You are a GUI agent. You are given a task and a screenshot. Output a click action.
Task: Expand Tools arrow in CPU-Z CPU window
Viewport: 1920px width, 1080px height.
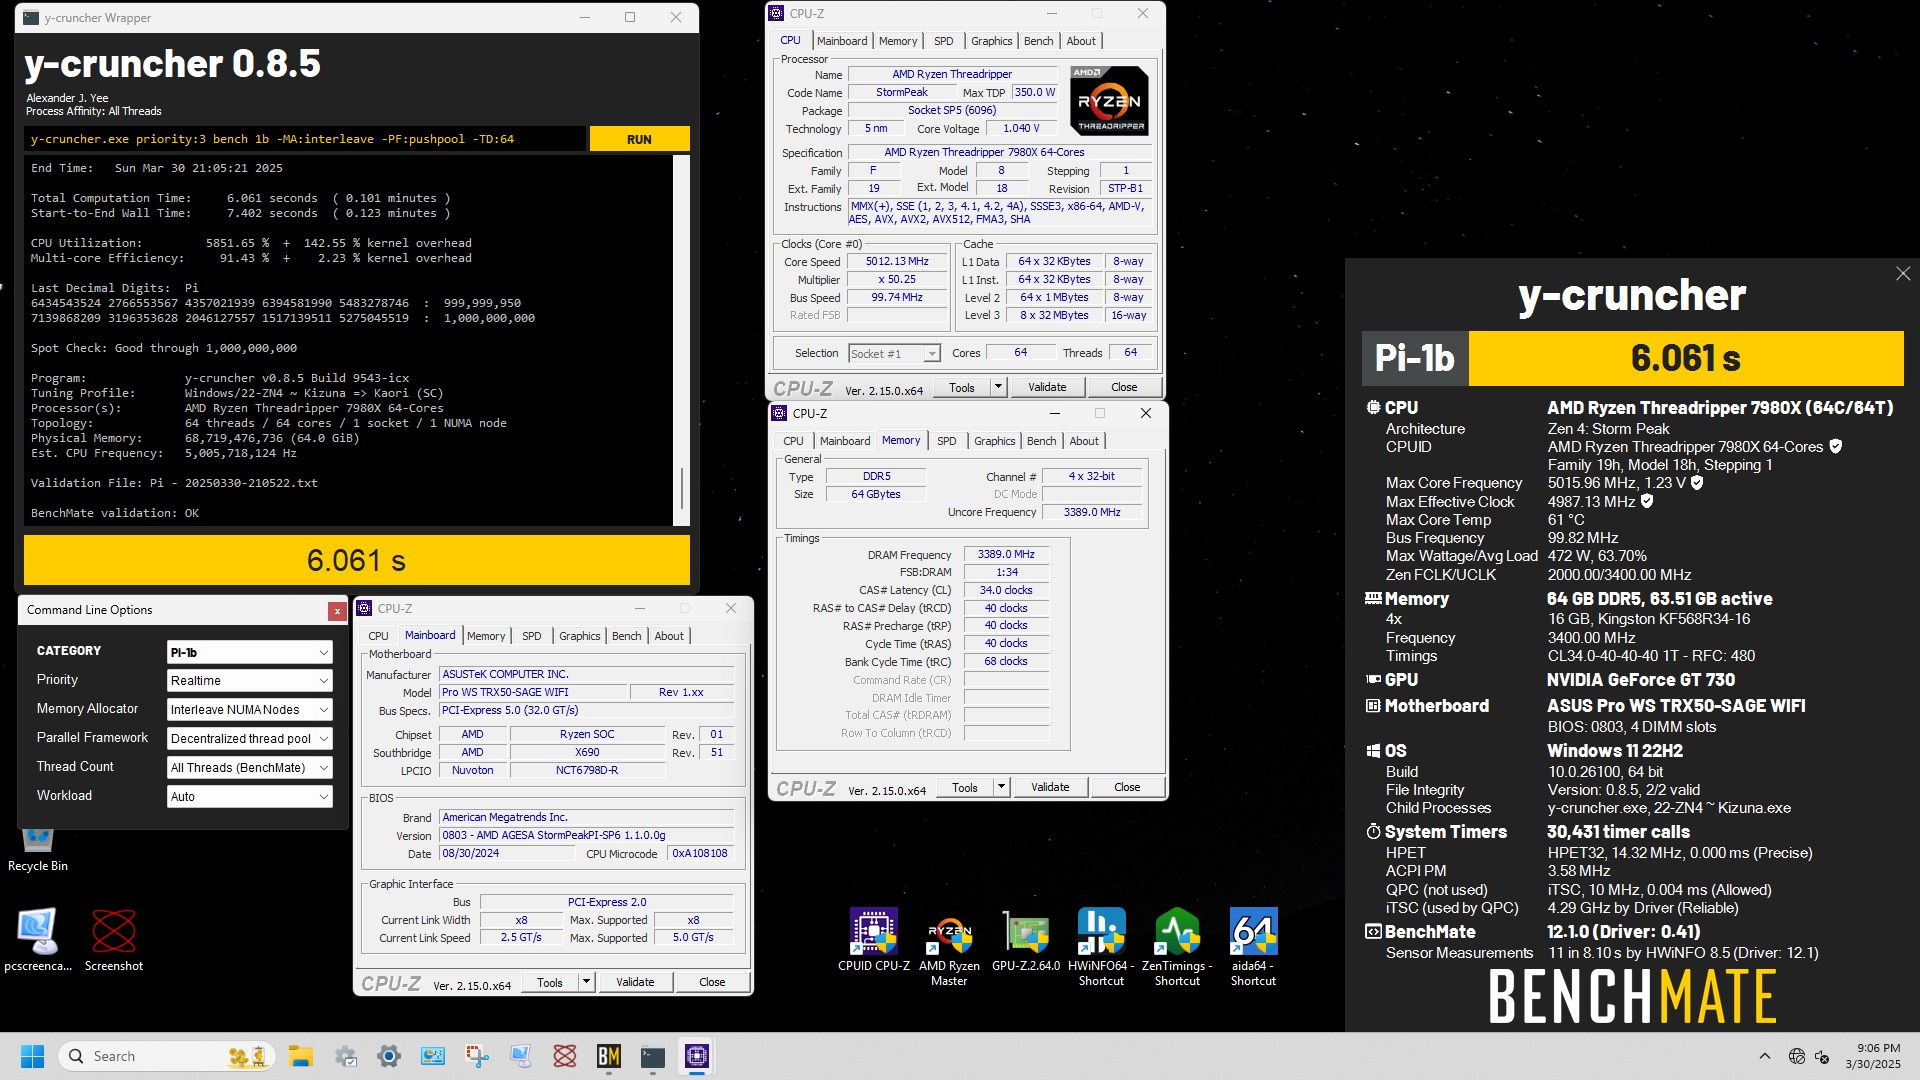998,387
